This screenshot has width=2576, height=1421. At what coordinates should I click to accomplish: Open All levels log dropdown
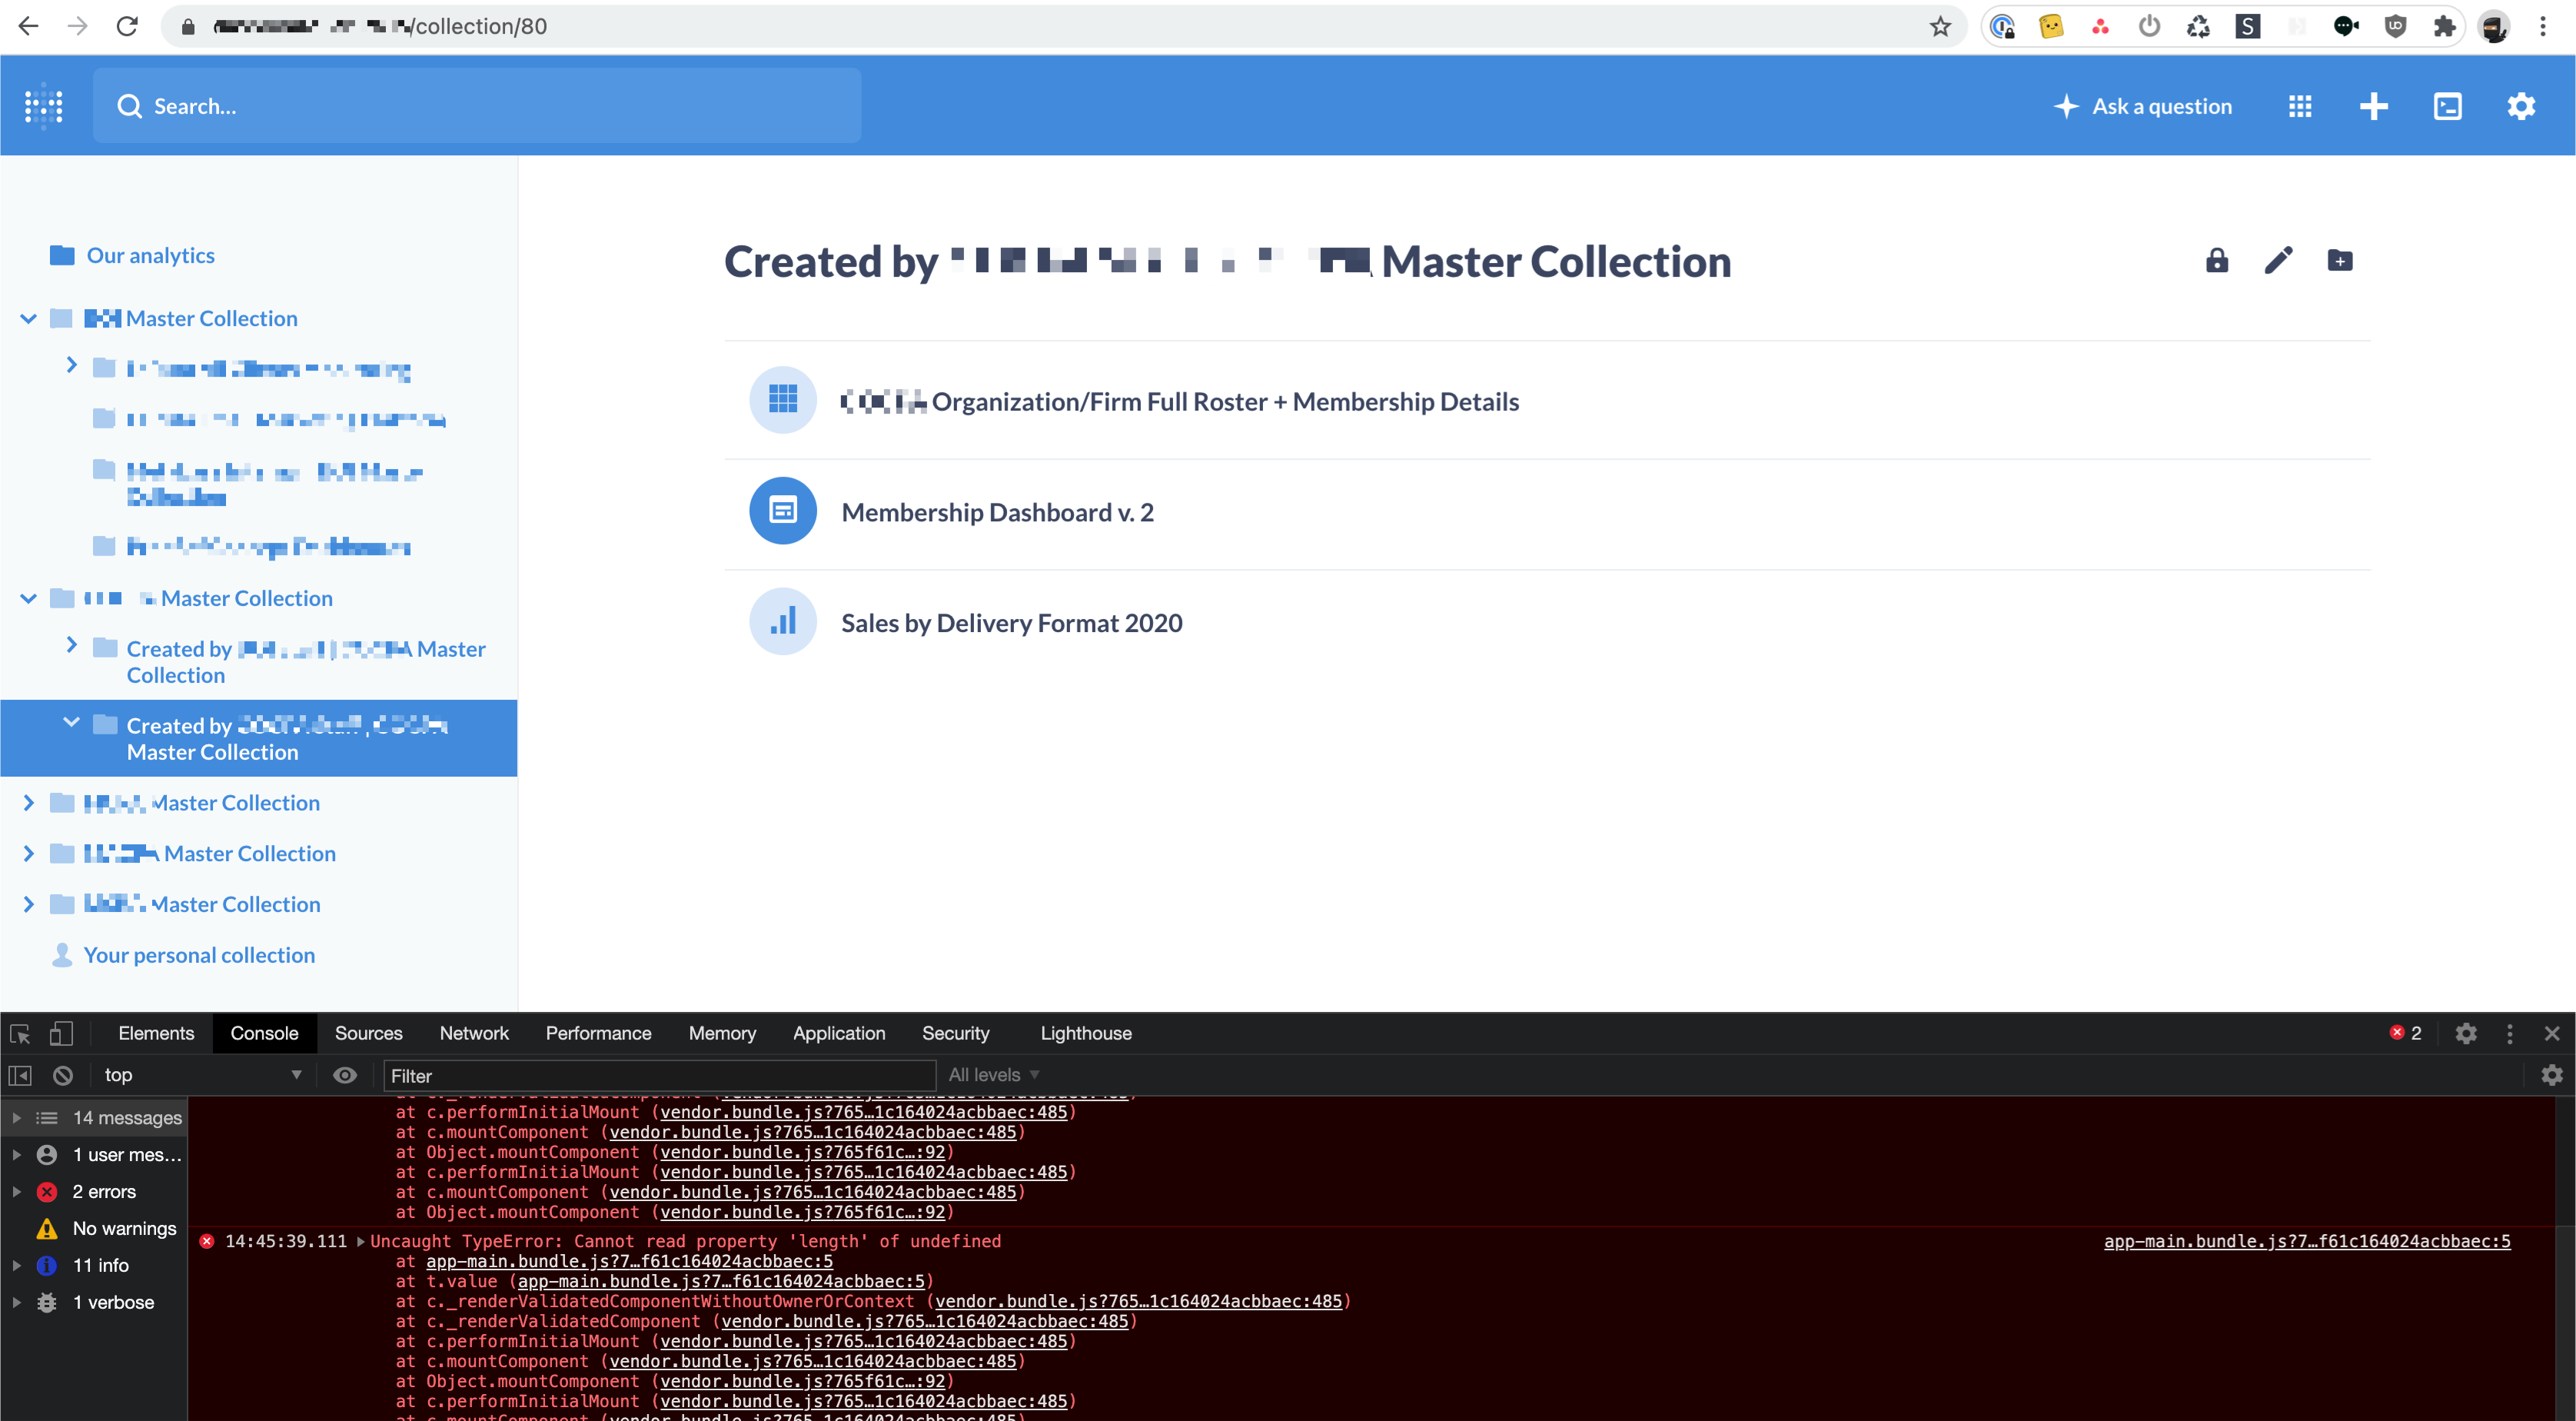(994, 1075)
